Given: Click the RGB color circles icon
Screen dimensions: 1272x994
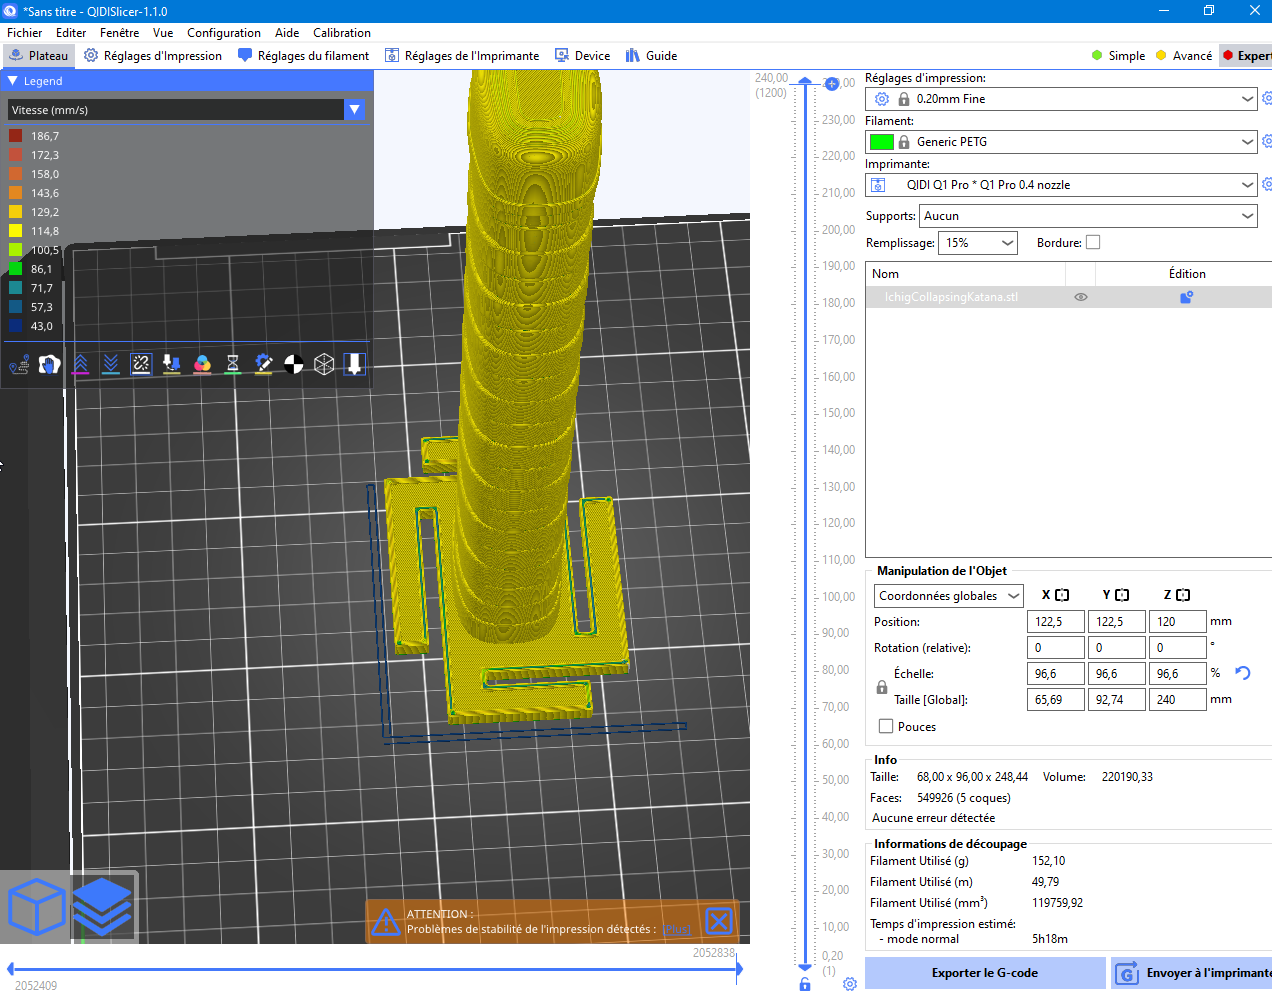Looking at the screenshot, I should pos(202,364).
